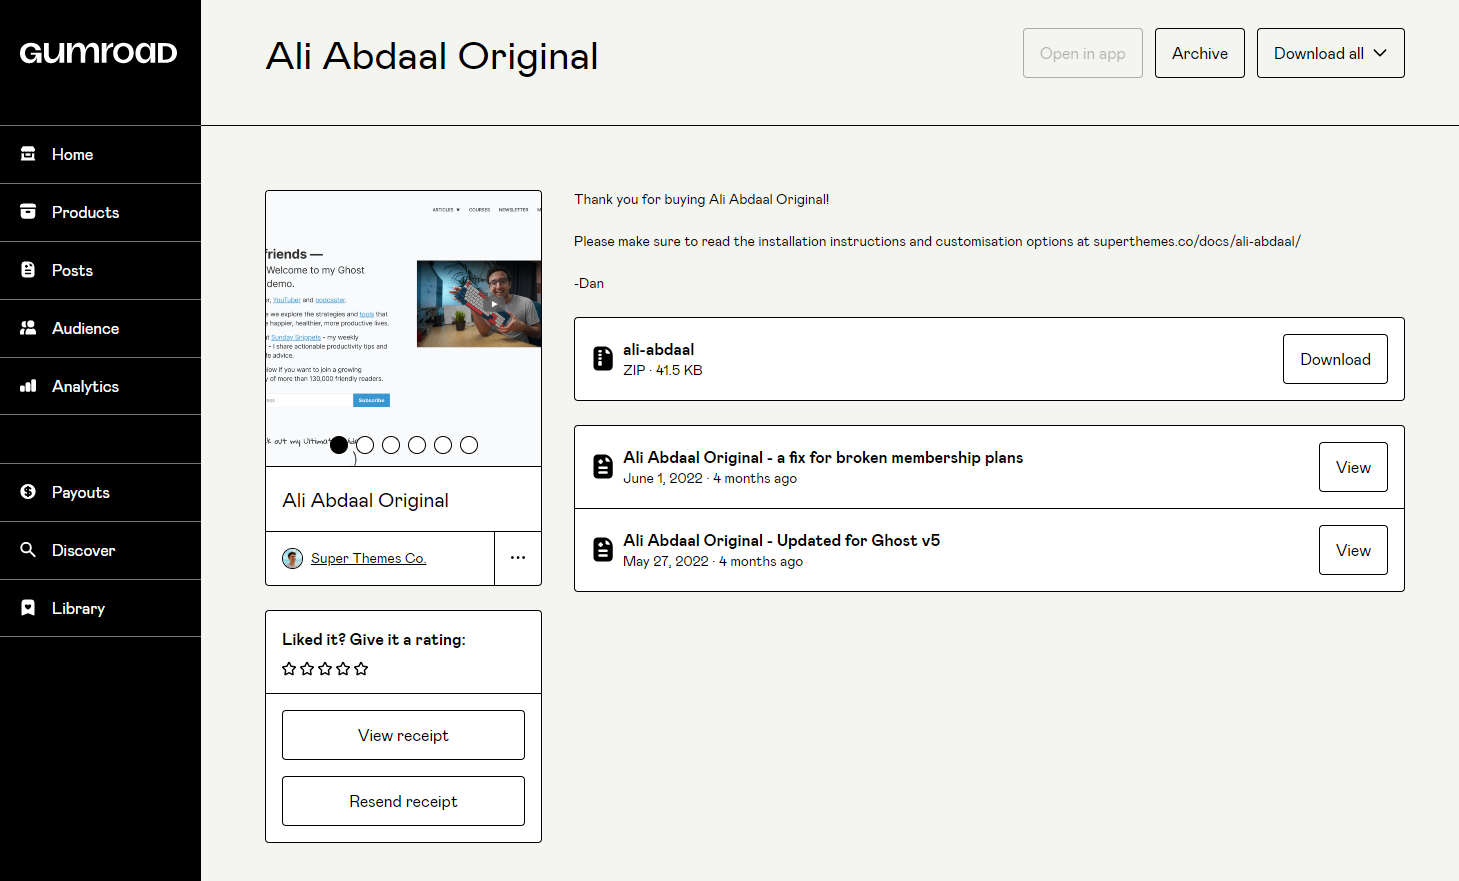The width and height of the screenshot is (1459, 881).
Task: Open the three-dots product options menu
Action: click(x=518, y=558)
